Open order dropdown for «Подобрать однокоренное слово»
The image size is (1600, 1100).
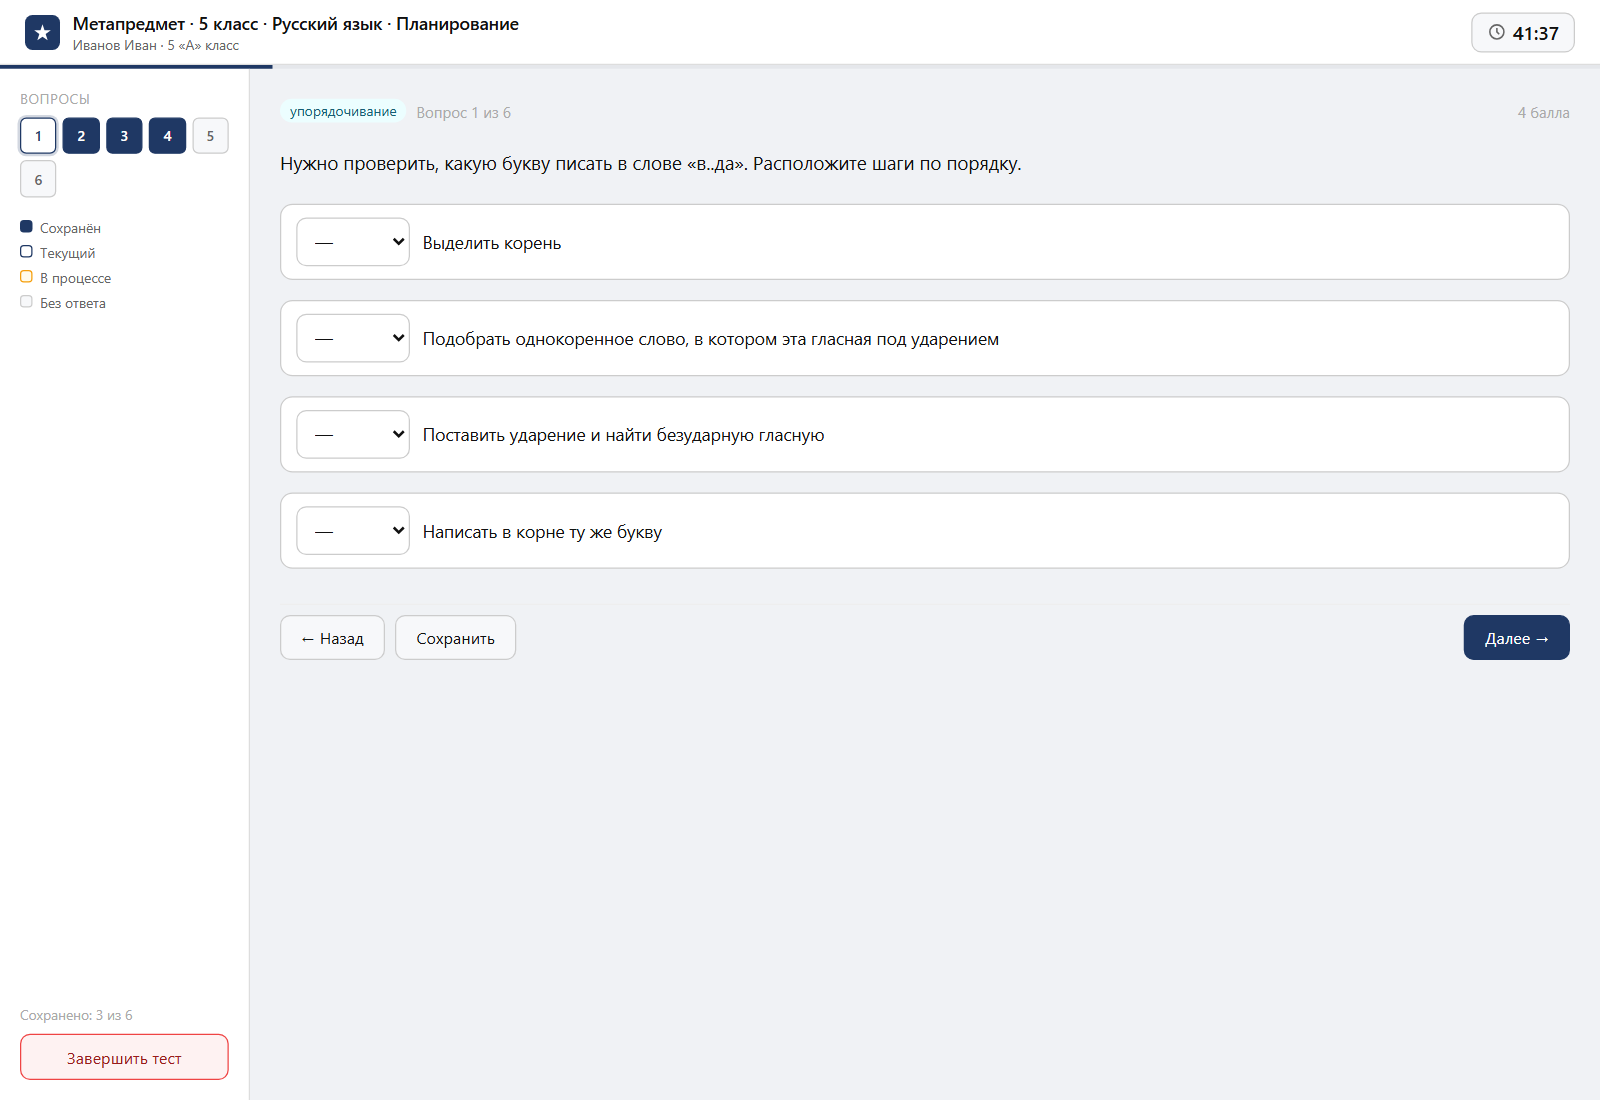353,338
